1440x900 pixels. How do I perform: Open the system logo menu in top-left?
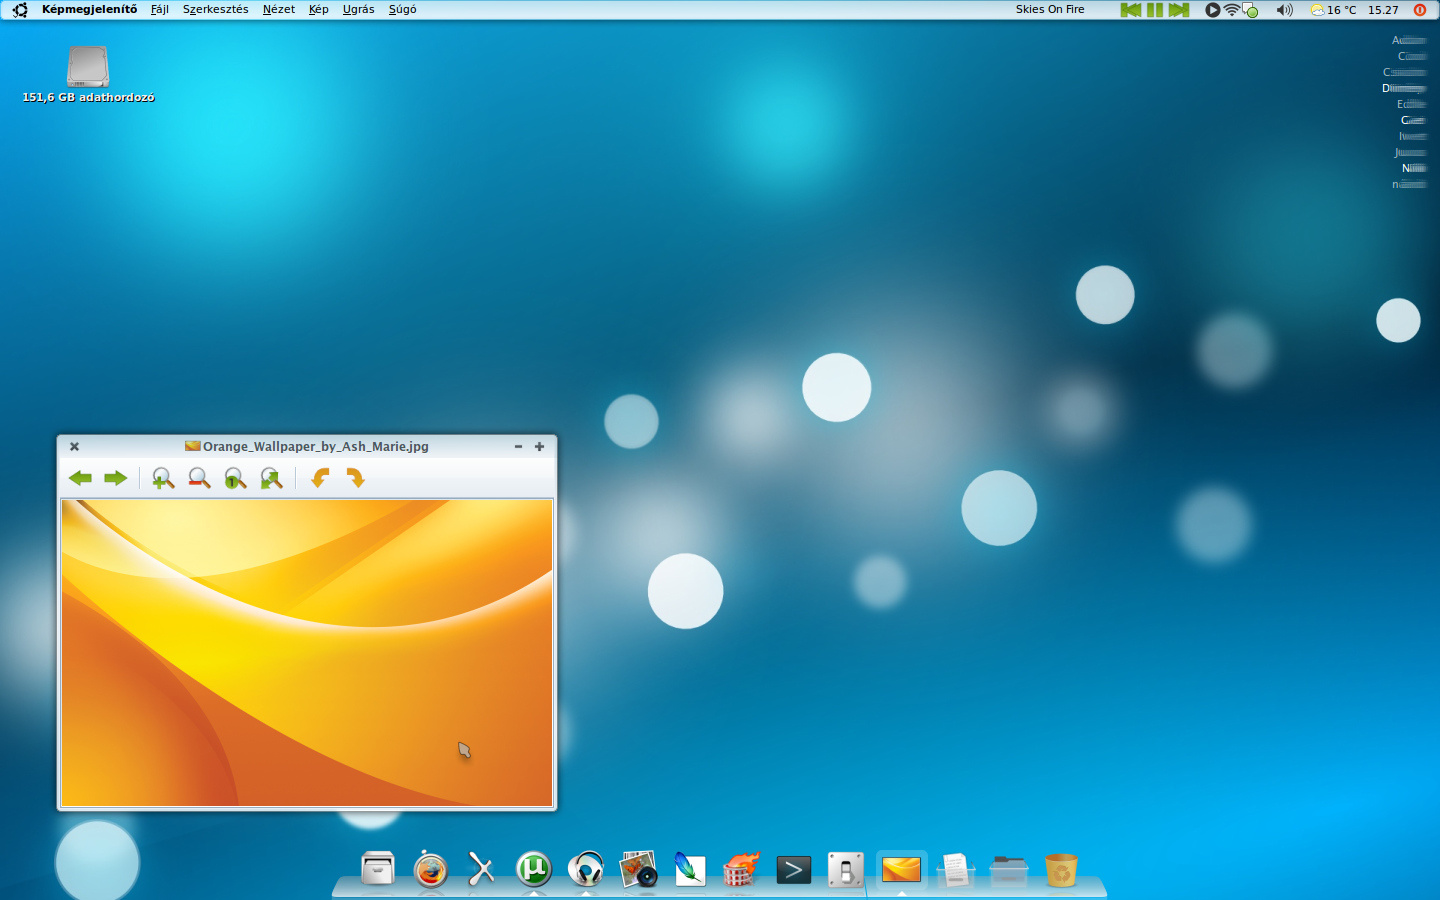(x=20, y=10)
